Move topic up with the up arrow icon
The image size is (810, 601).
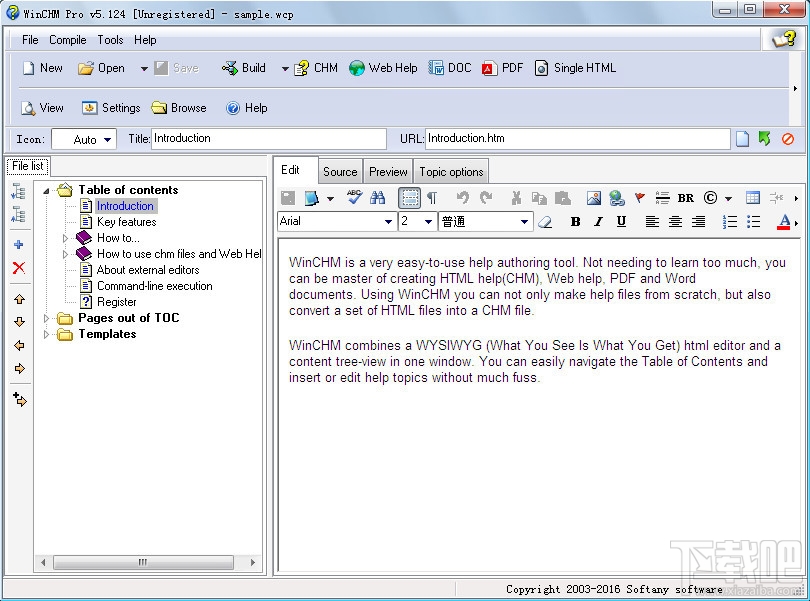click(20, 299)
